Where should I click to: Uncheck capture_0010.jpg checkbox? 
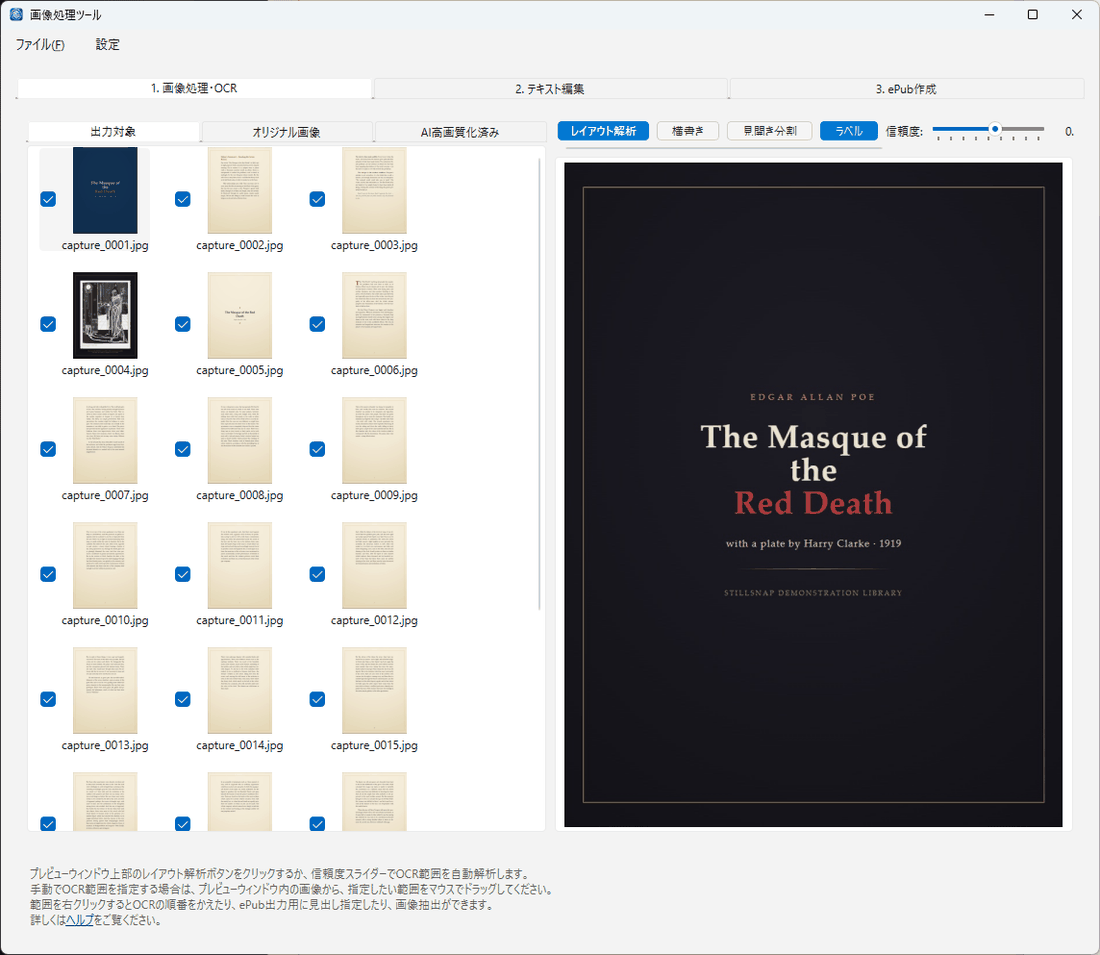point(48,574)
